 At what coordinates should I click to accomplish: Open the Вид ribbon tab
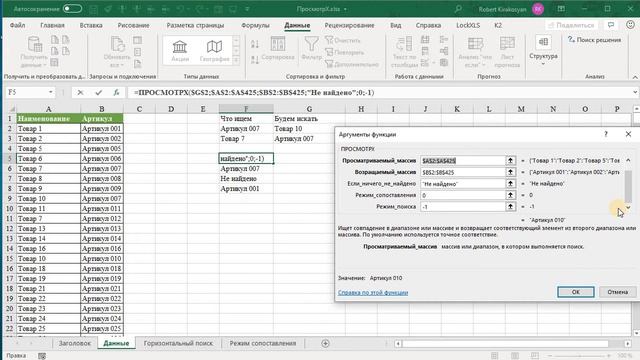point(396,25)
